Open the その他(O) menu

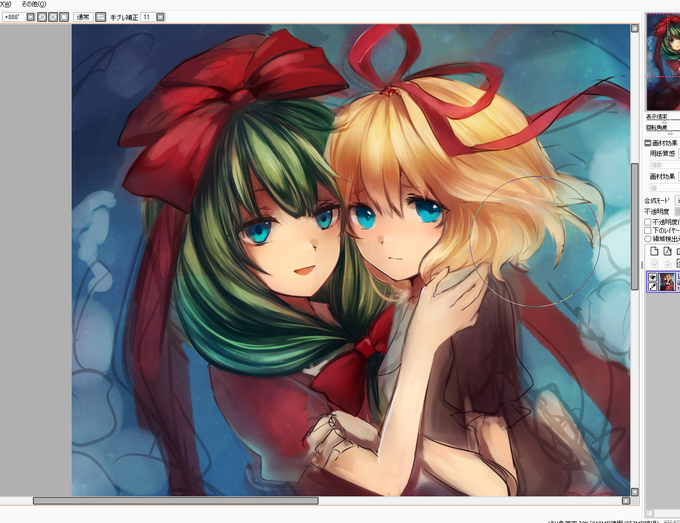(34, 4)
